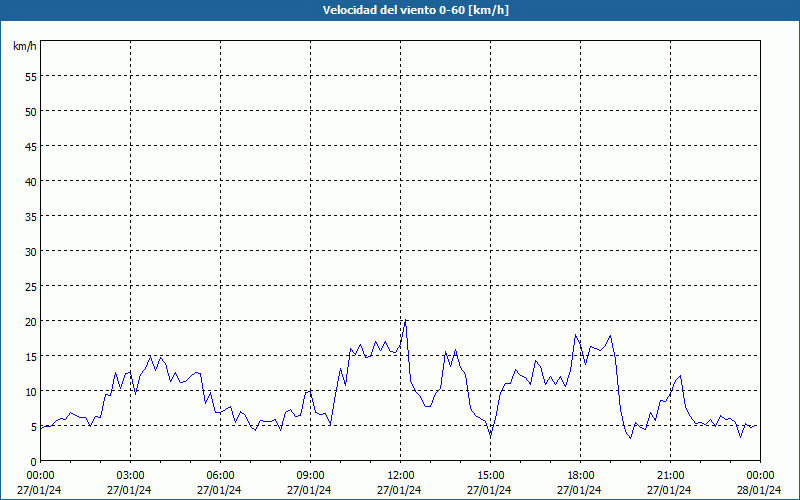Click the wind line's highest peak, just after 12:00

tap(406, 320)
